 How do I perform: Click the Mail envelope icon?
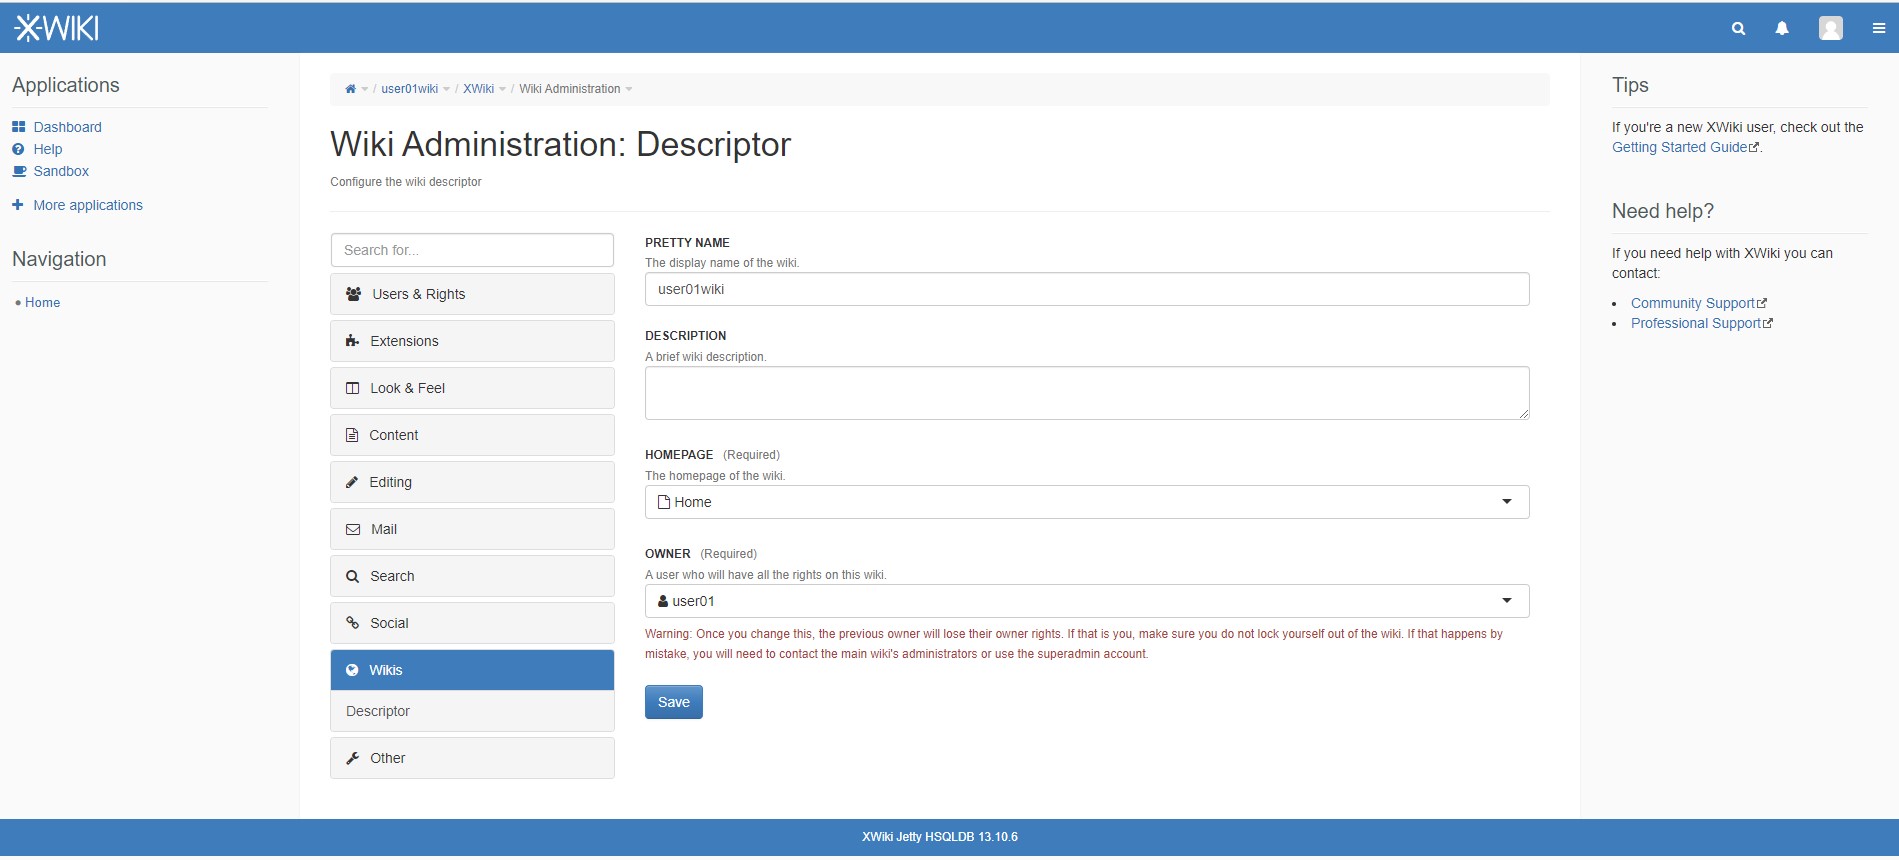353,529
